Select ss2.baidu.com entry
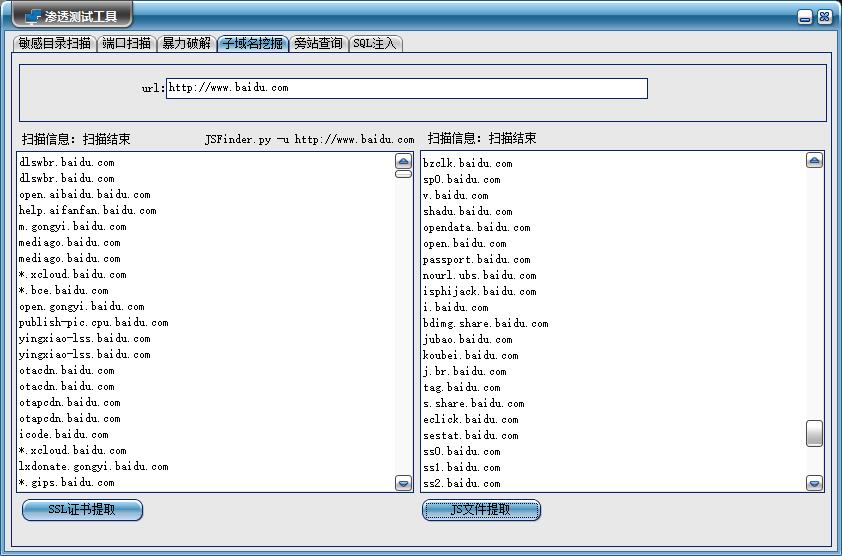The width and height of the screenshot is (842, 556). (x=462, y=484)
